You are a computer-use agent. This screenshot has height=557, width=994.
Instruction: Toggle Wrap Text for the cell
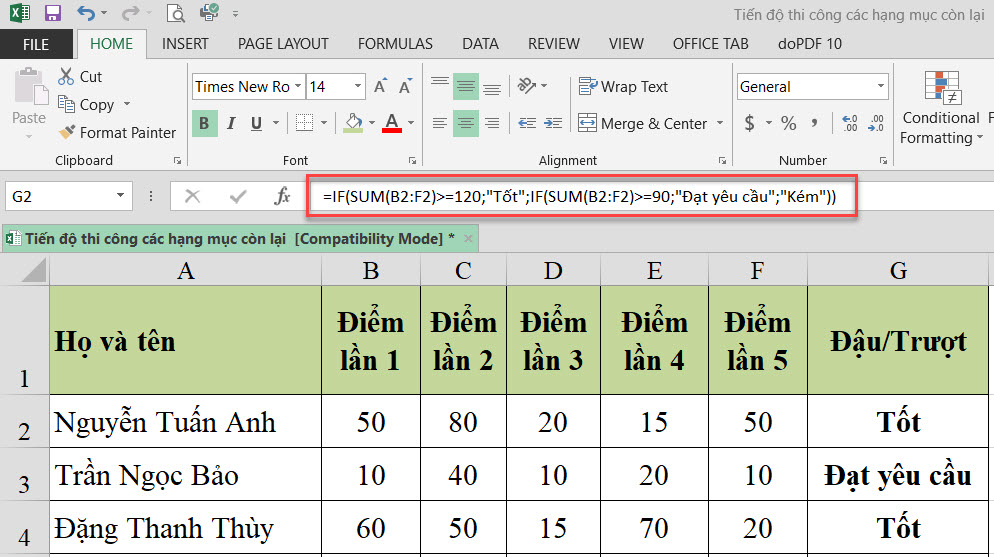[623, 87]
